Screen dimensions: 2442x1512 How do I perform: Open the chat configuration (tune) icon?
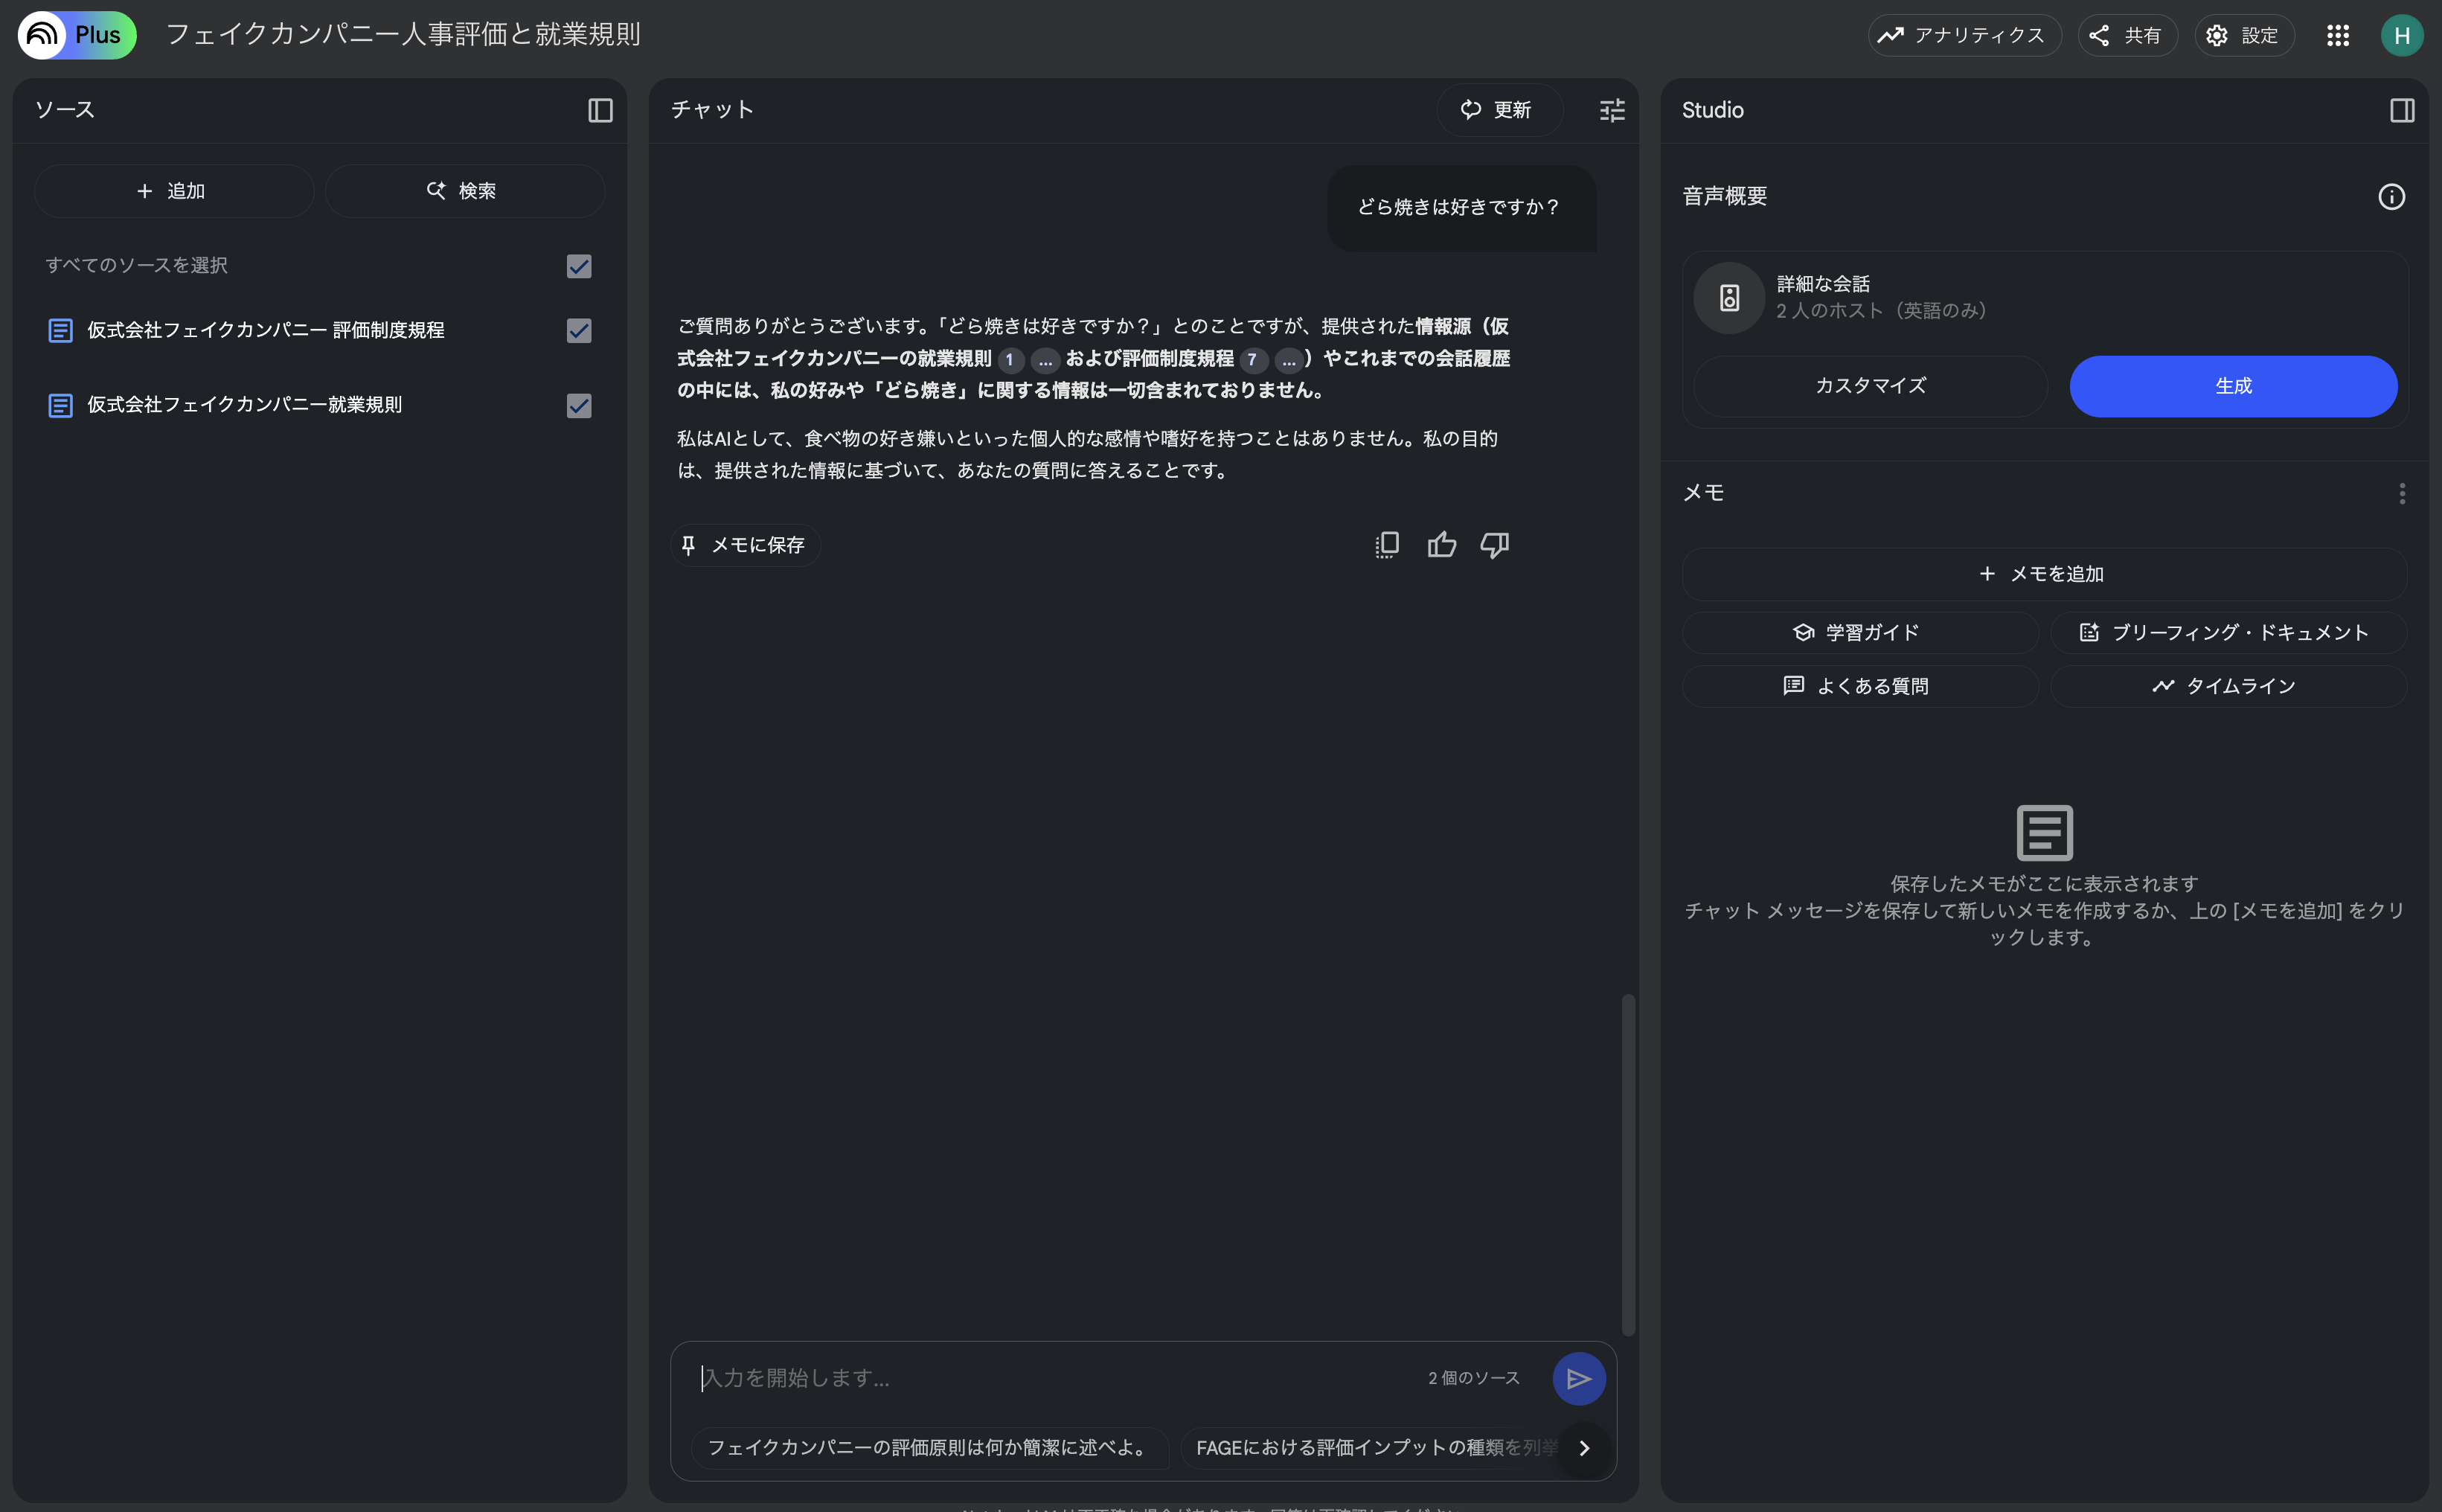coord(1612,110)
